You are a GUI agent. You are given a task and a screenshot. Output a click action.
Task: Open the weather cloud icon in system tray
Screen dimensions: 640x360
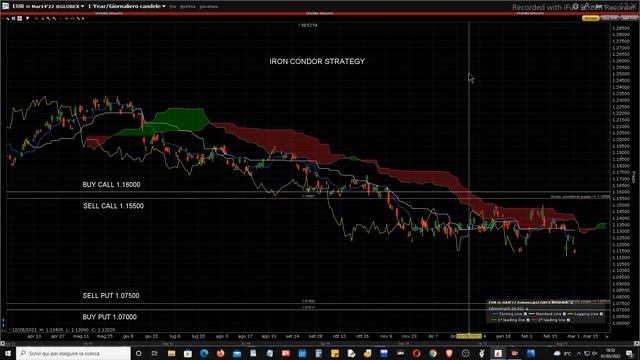pos(557,353)
